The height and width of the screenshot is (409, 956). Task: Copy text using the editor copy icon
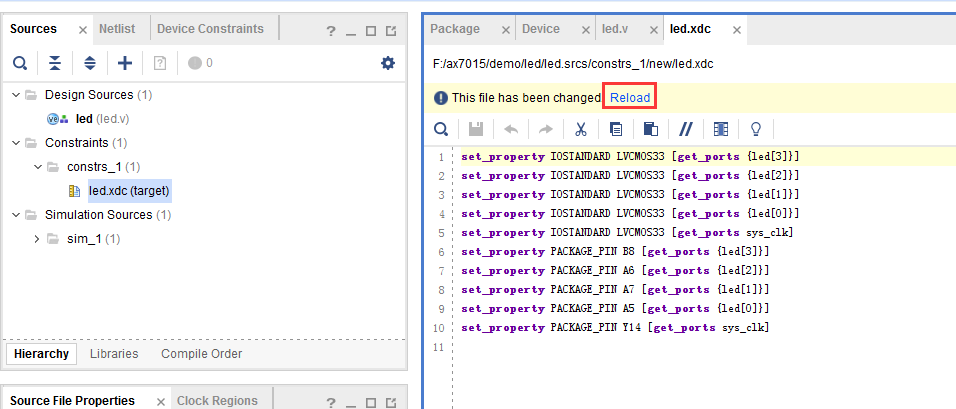(616, 129)
